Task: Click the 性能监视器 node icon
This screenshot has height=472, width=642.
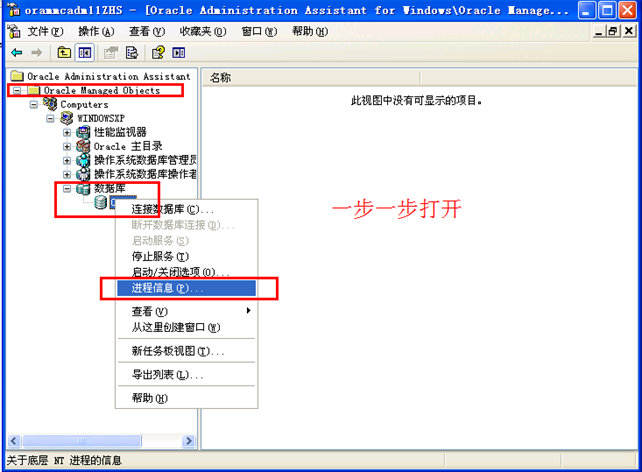Action: 83,132
